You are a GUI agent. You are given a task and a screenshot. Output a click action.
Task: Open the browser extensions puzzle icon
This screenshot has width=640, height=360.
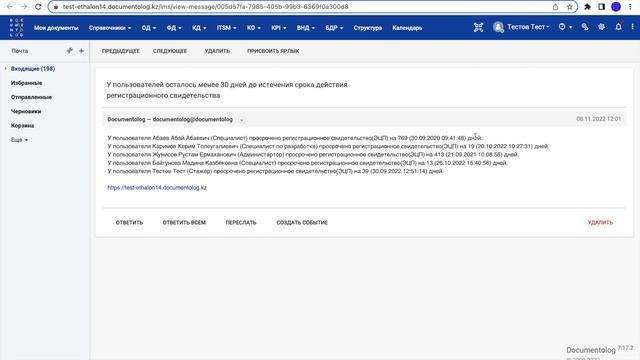click(587, 7)
